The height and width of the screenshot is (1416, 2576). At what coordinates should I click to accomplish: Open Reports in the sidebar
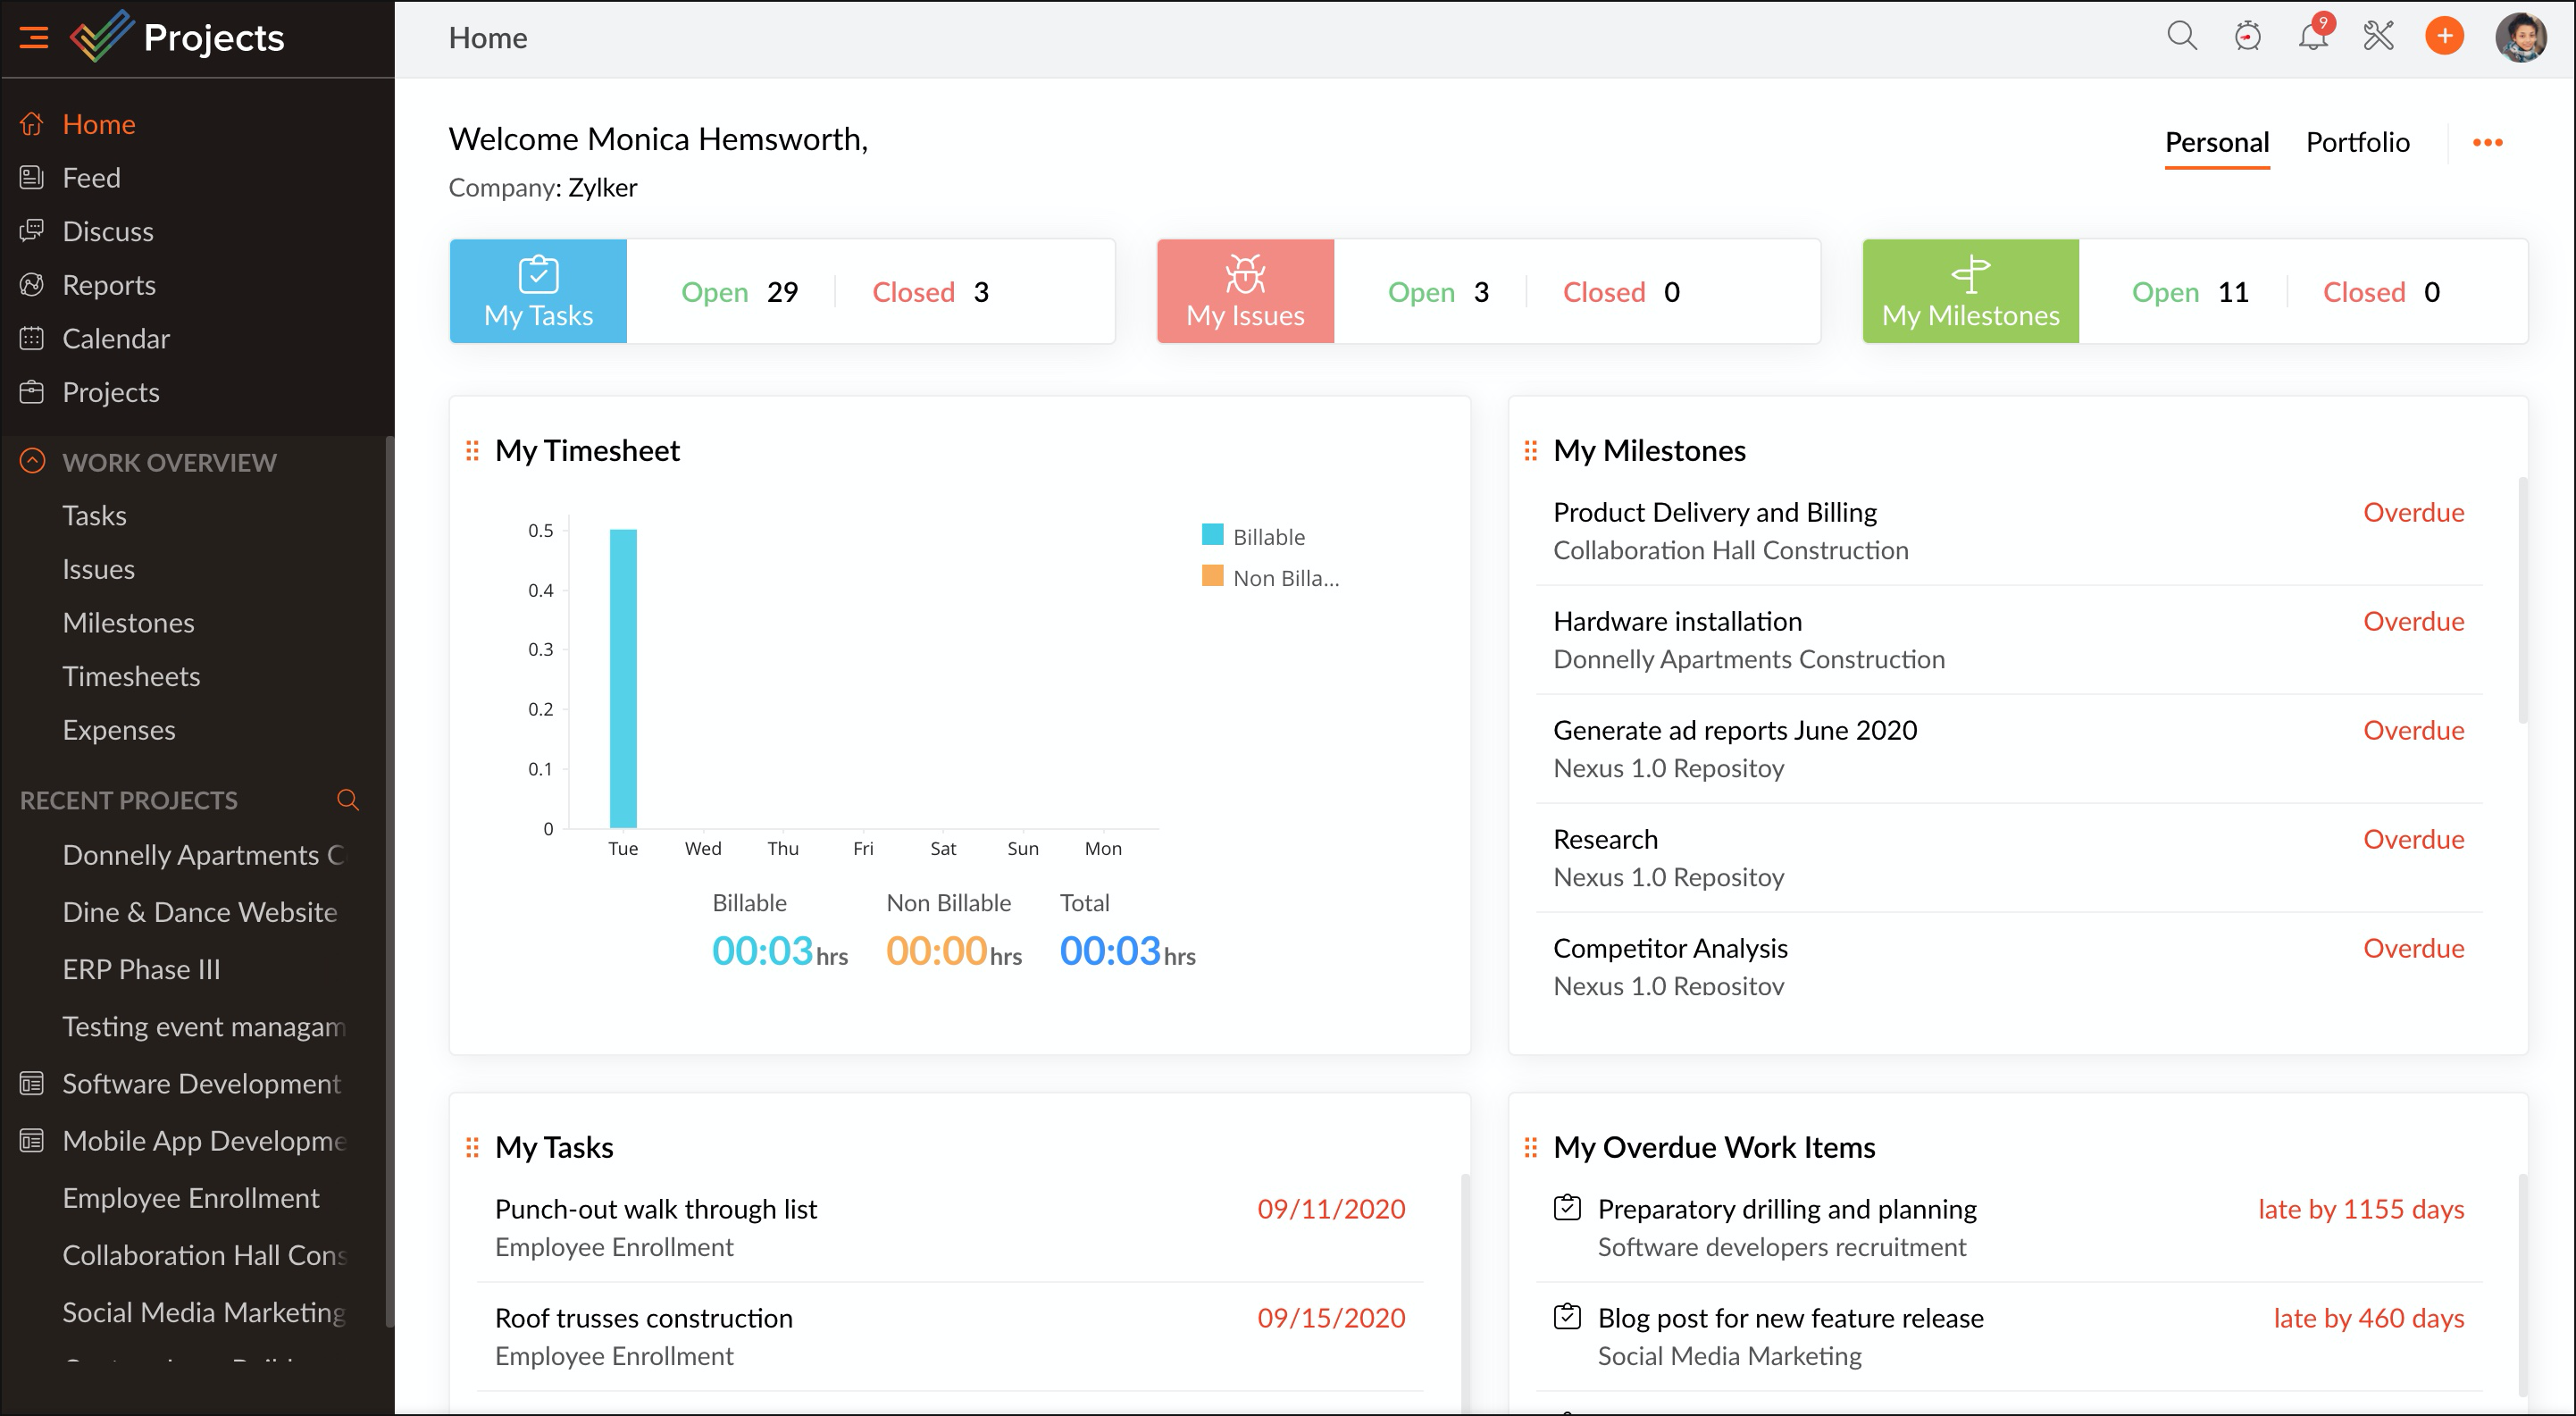click(108, 285)
